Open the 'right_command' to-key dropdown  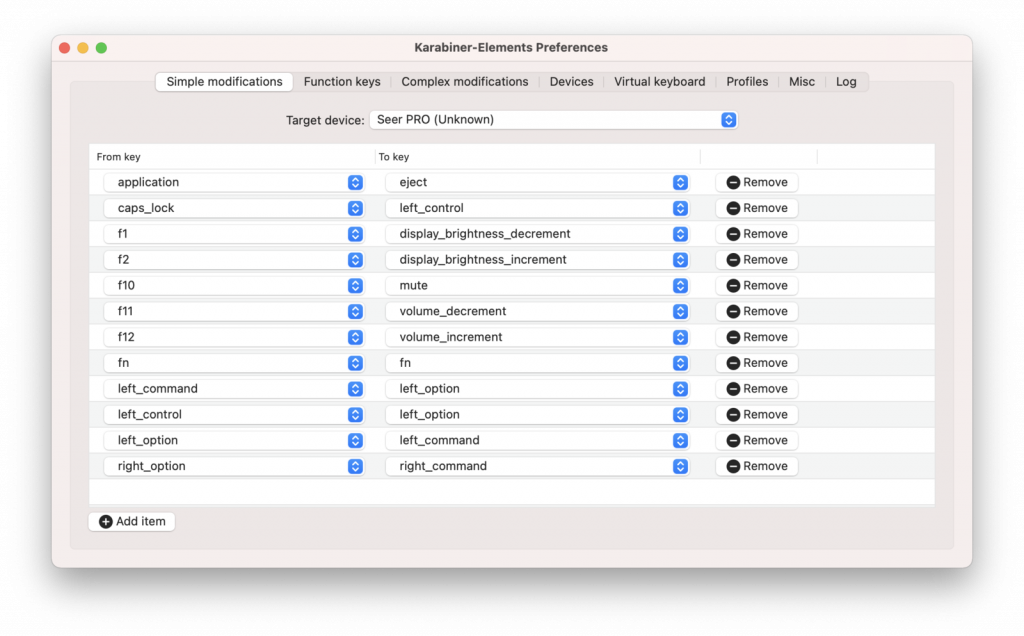point(537,466)
